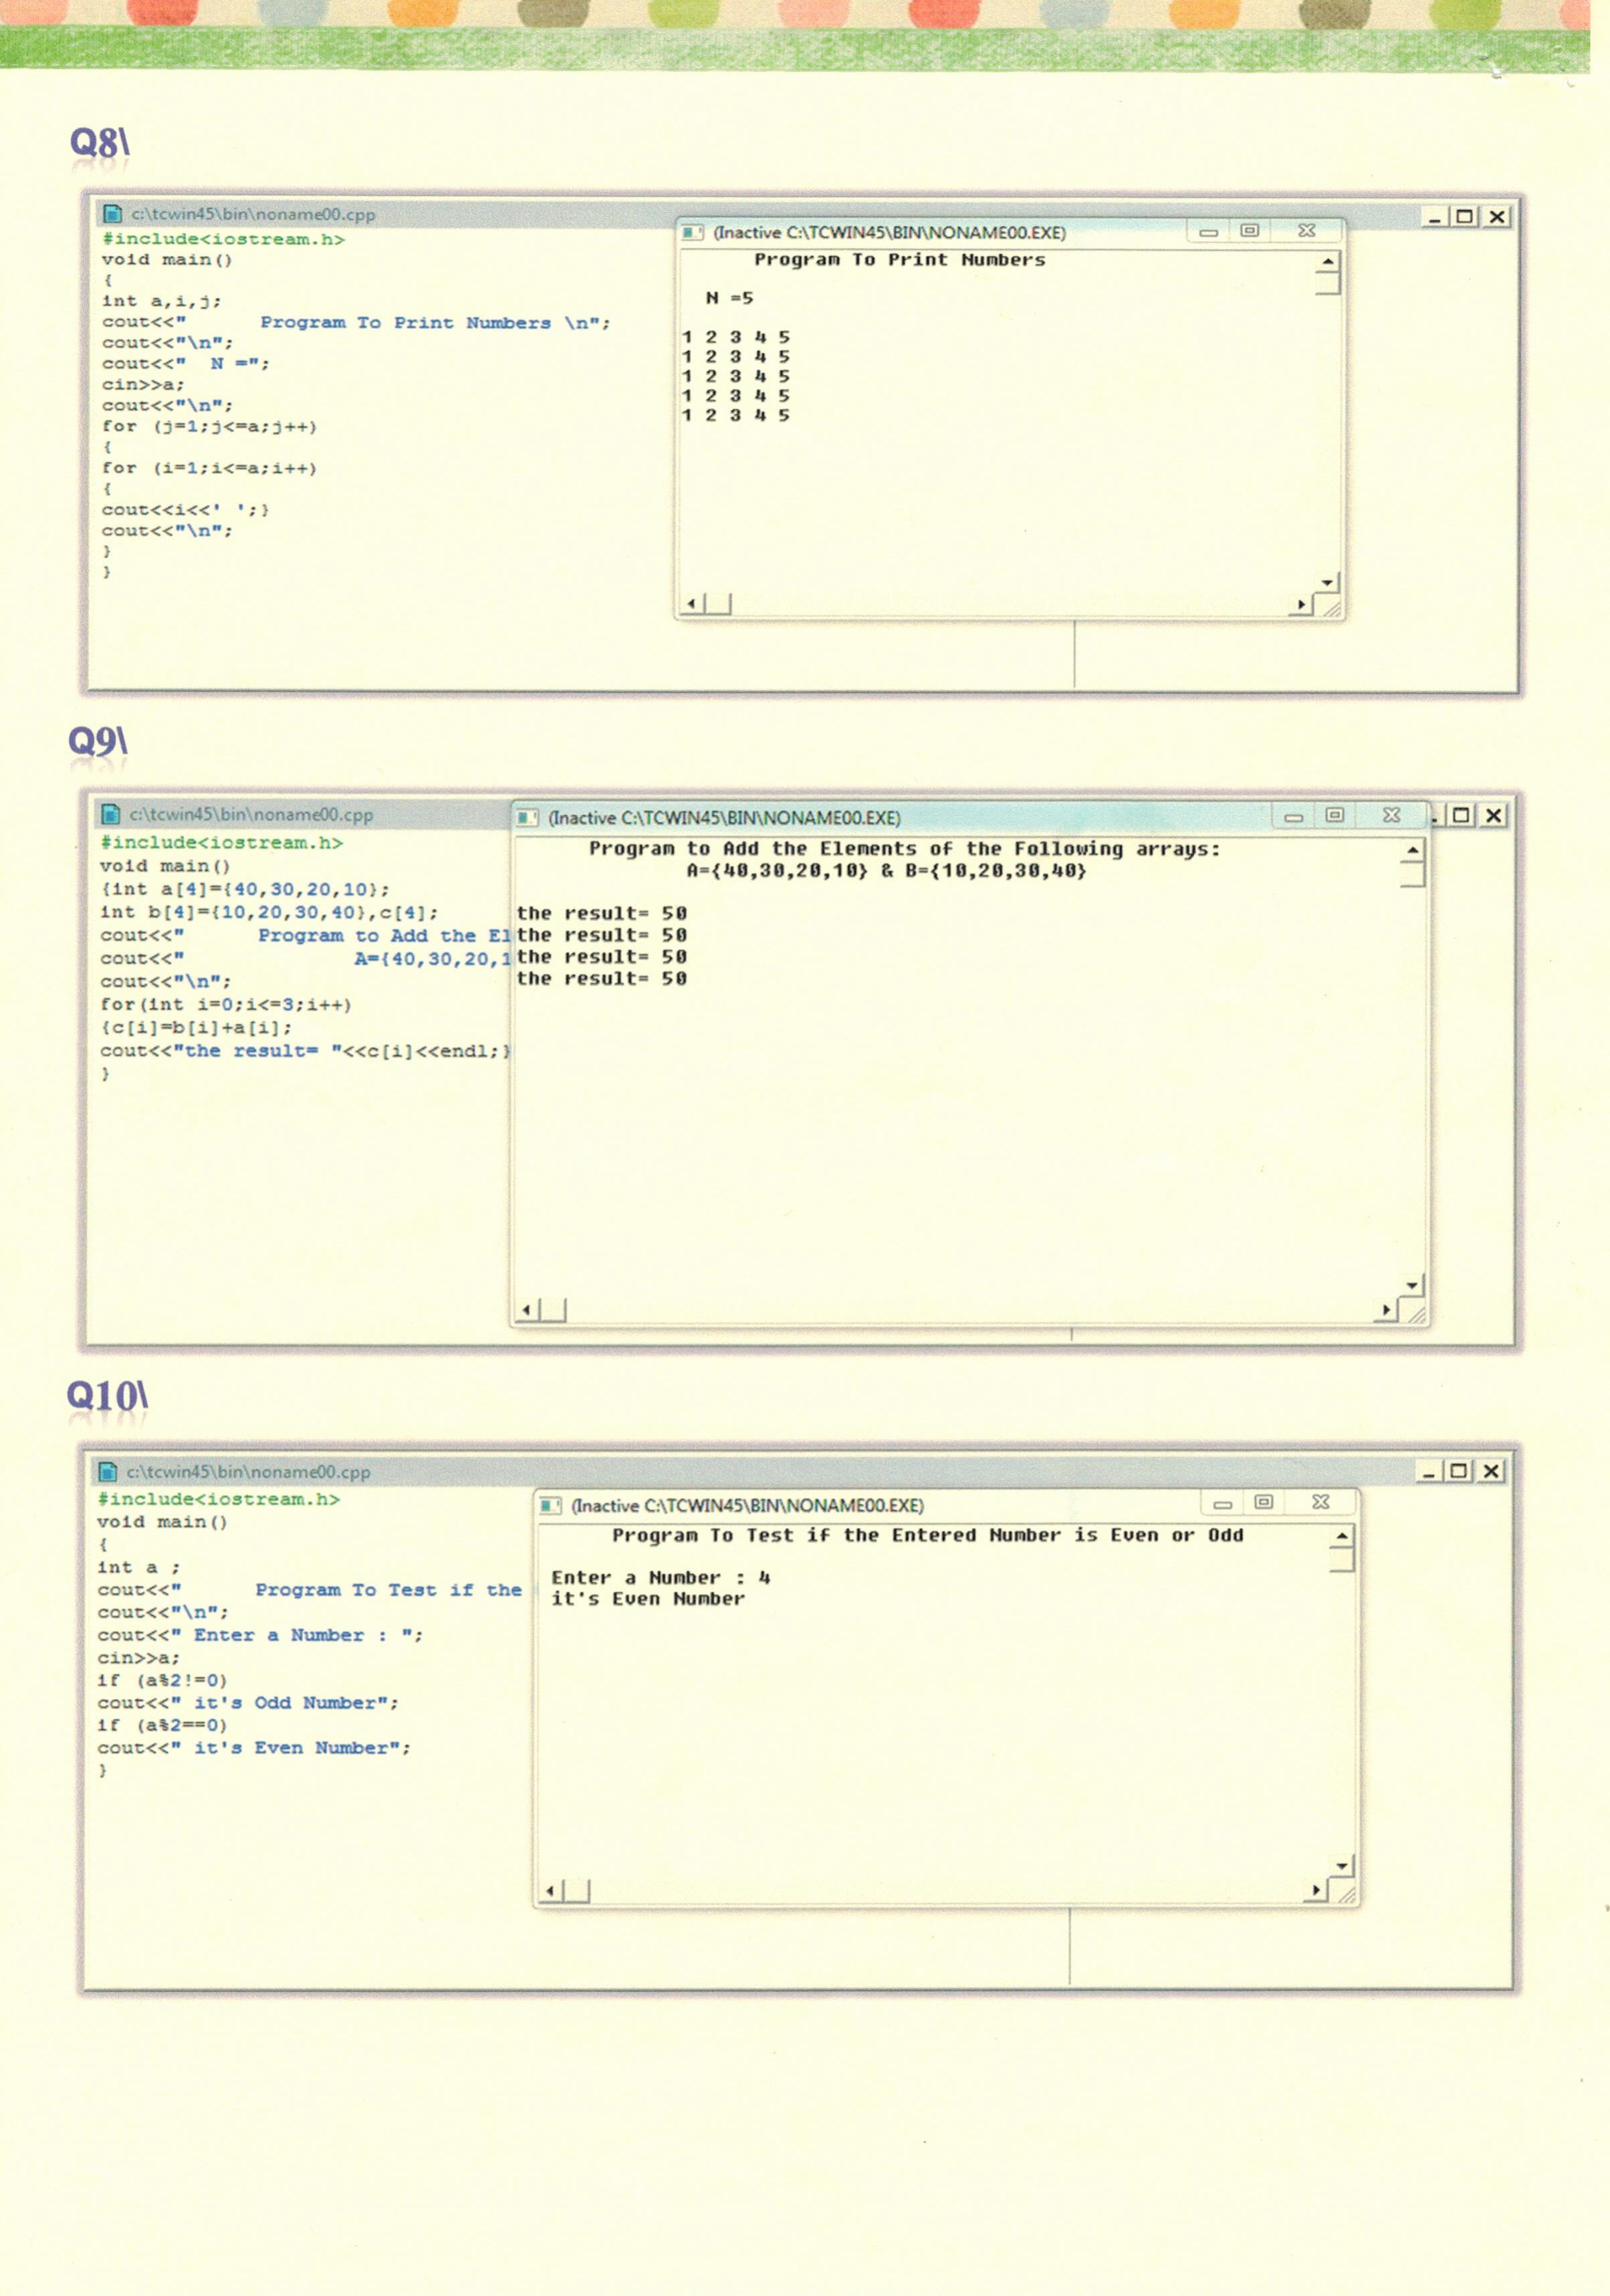Screen dimensions: 1610x2296
Task: Click the 'int a ;' line in Q10 code
Action: 139,1567
